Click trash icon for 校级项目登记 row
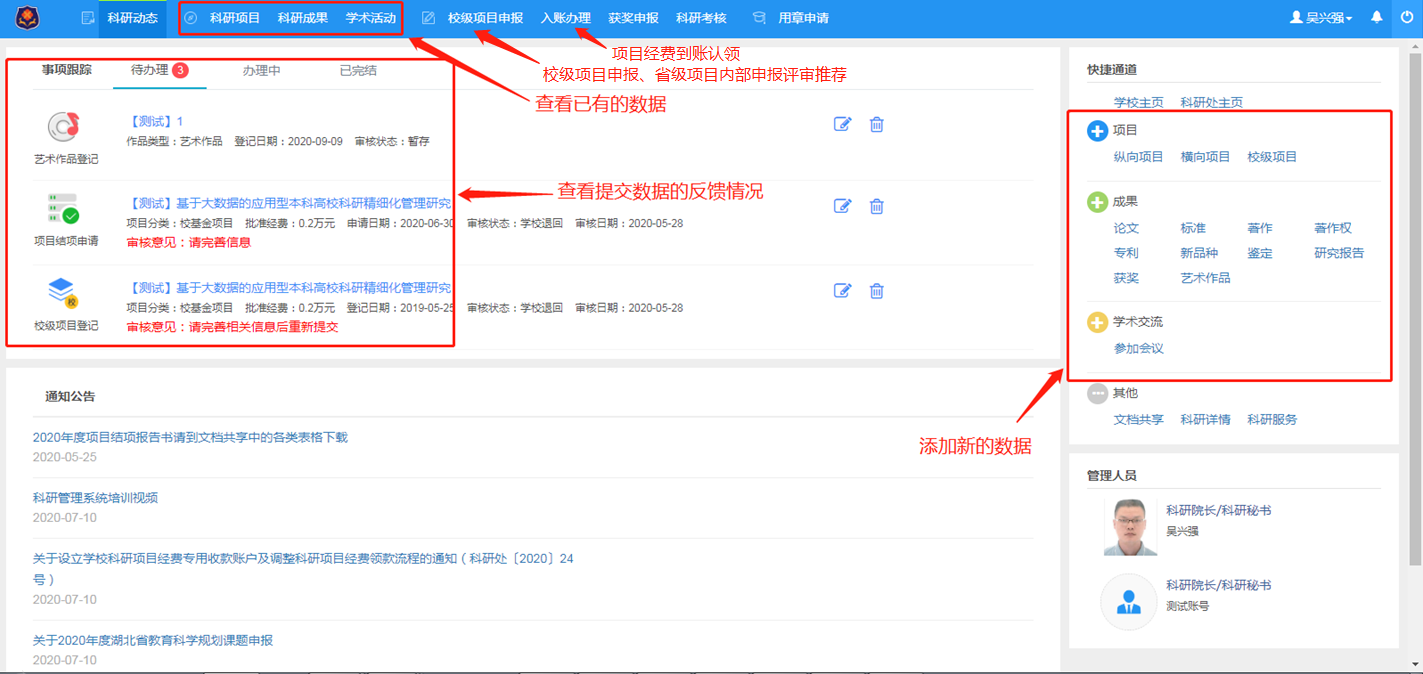The width and height of the screenshot is (1423, 674). pos(876,291)
